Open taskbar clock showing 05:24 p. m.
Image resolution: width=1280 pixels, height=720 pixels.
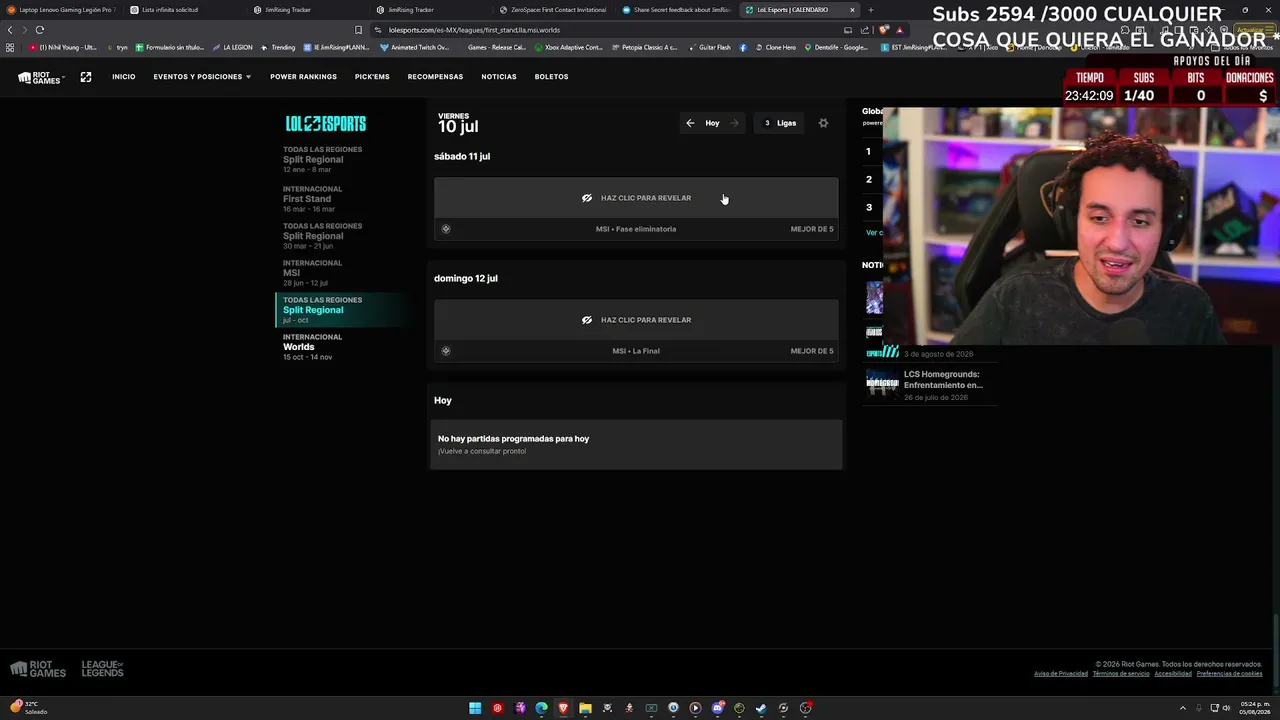(1255, 708)
